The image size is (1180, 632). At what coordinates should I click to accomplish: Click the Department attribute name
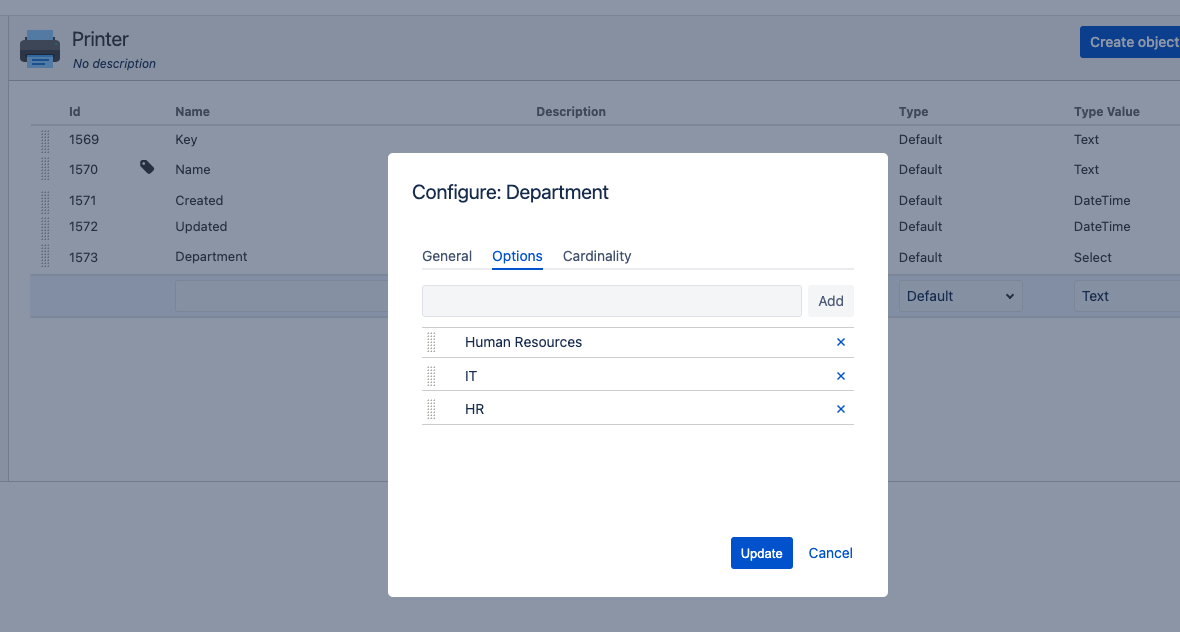click(x=211, y=257)
